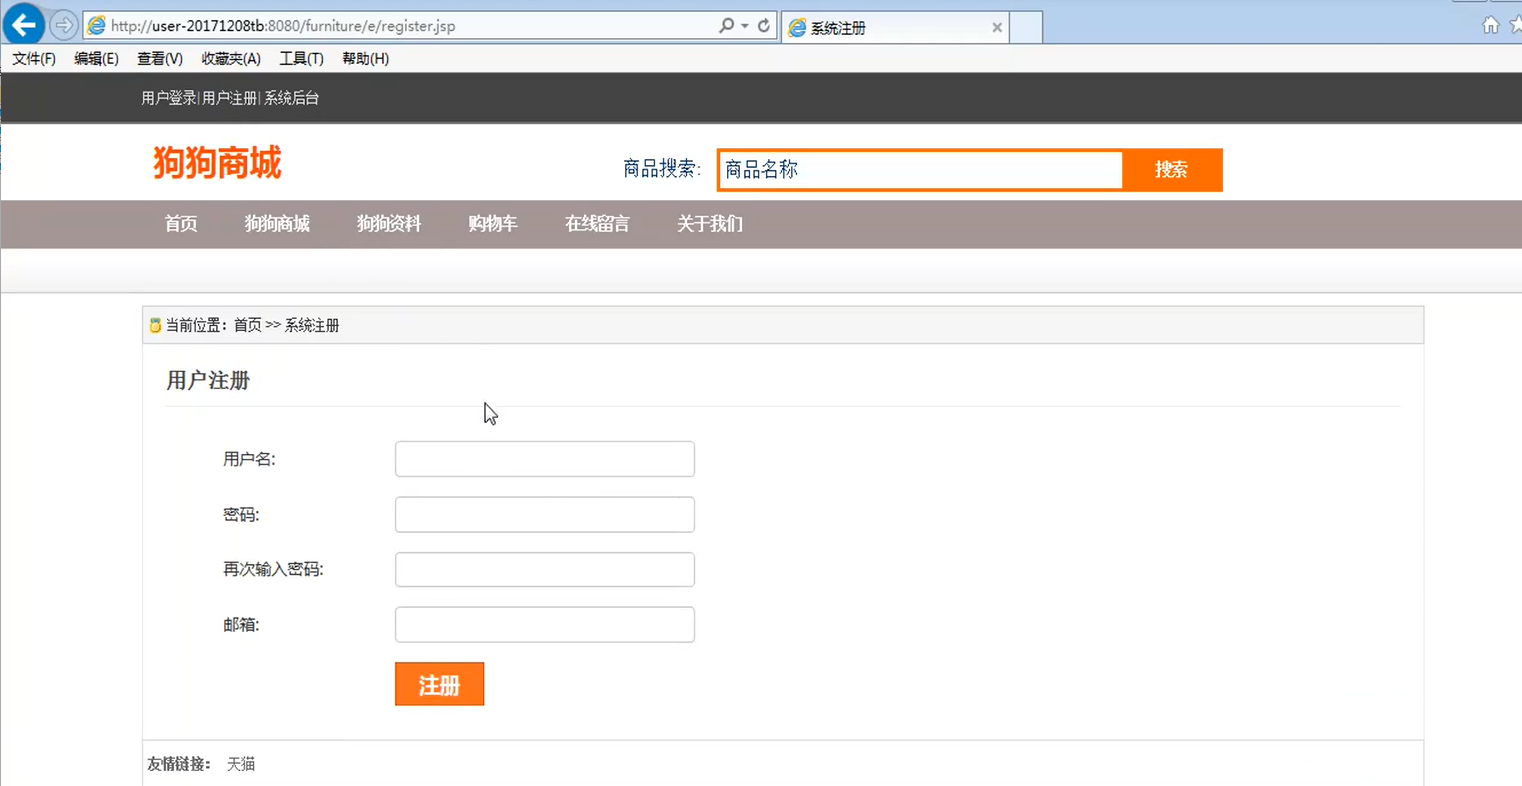This screenshot has width=1522, height=786.
Task: Open a new blank tab
Action: [1026, 28]
